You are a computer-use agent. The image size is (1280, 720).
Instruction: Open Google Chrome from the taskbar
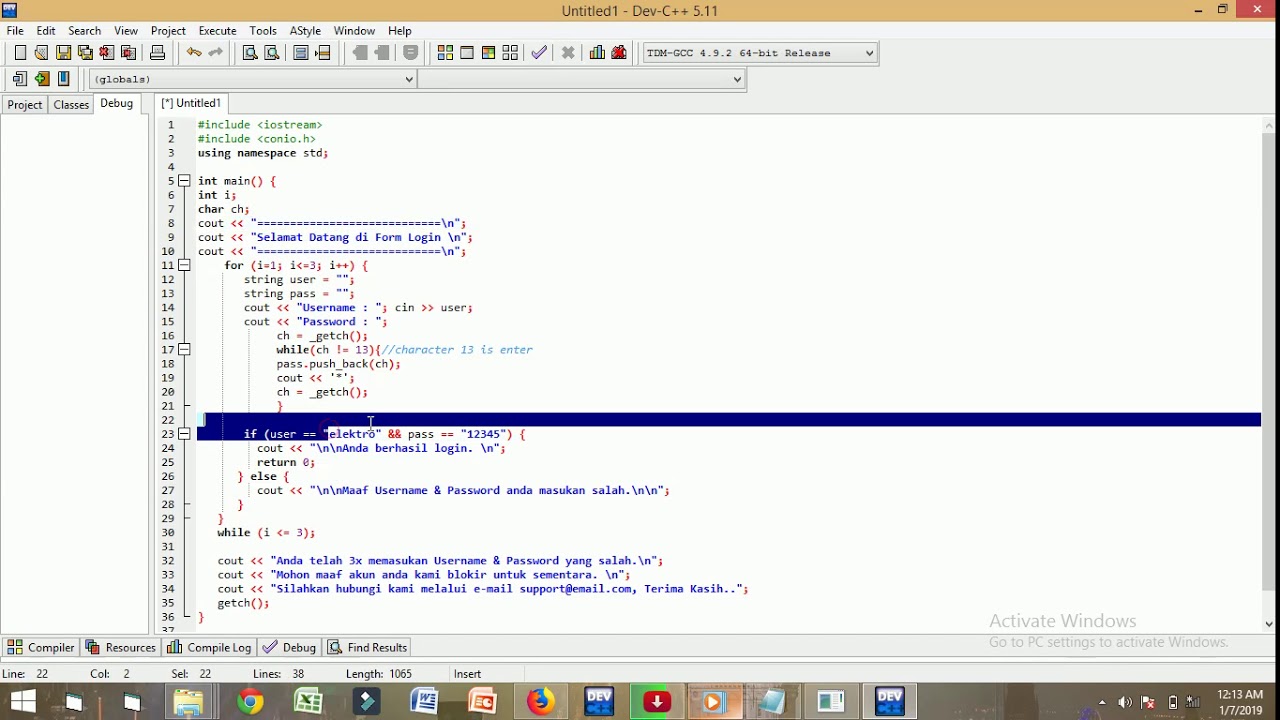coord(250,702)
